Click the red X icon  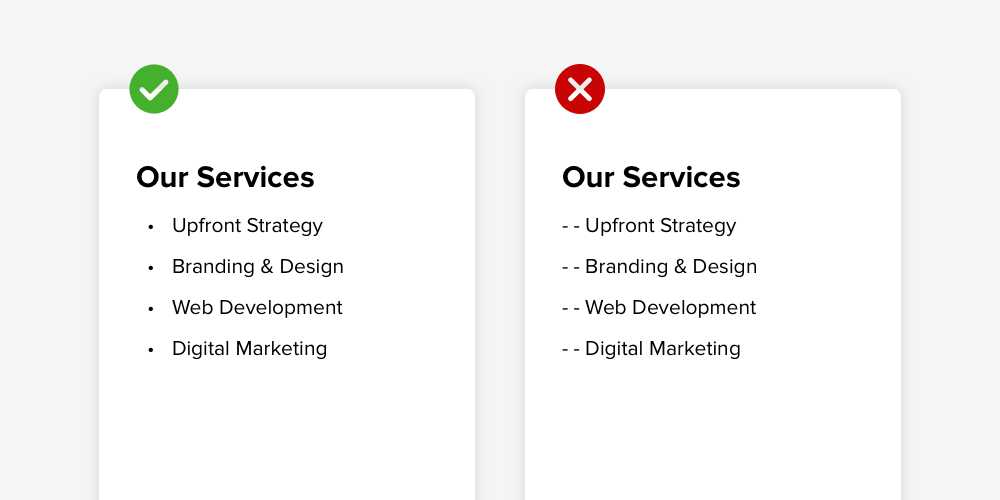click(x=580, y=89)
